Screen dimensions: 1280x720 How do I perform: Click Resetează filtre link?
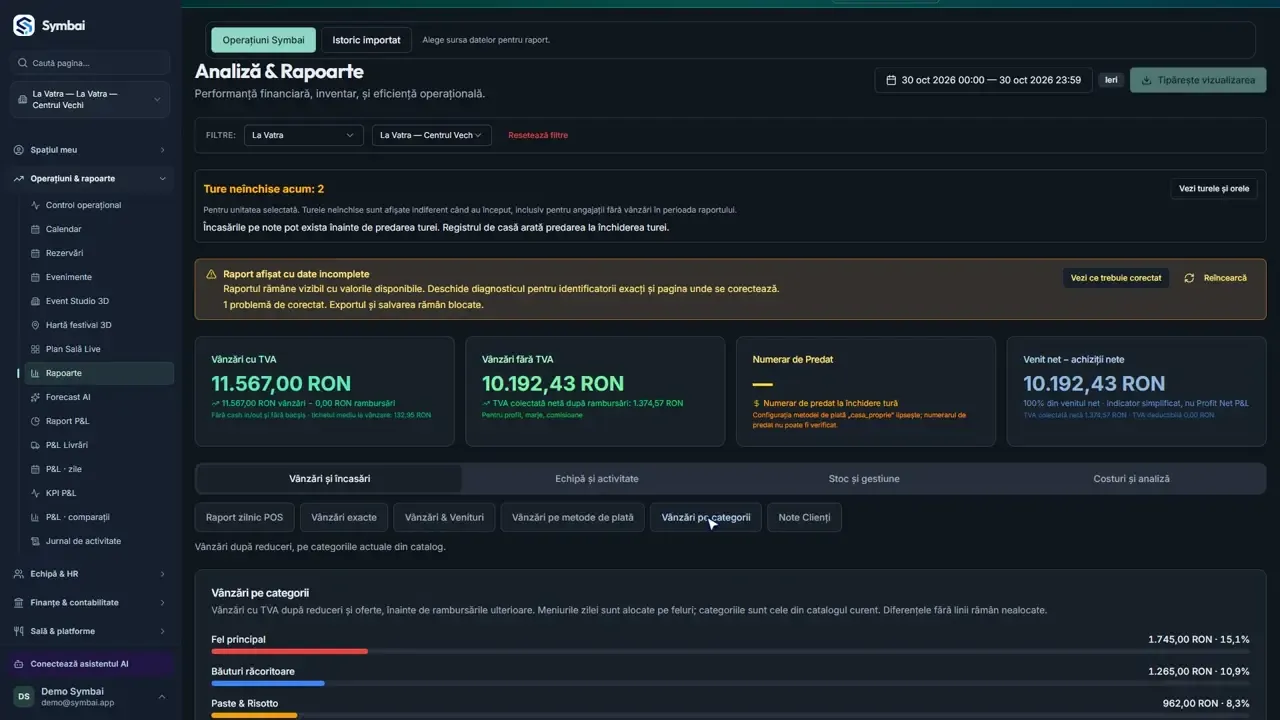point(538,135)
